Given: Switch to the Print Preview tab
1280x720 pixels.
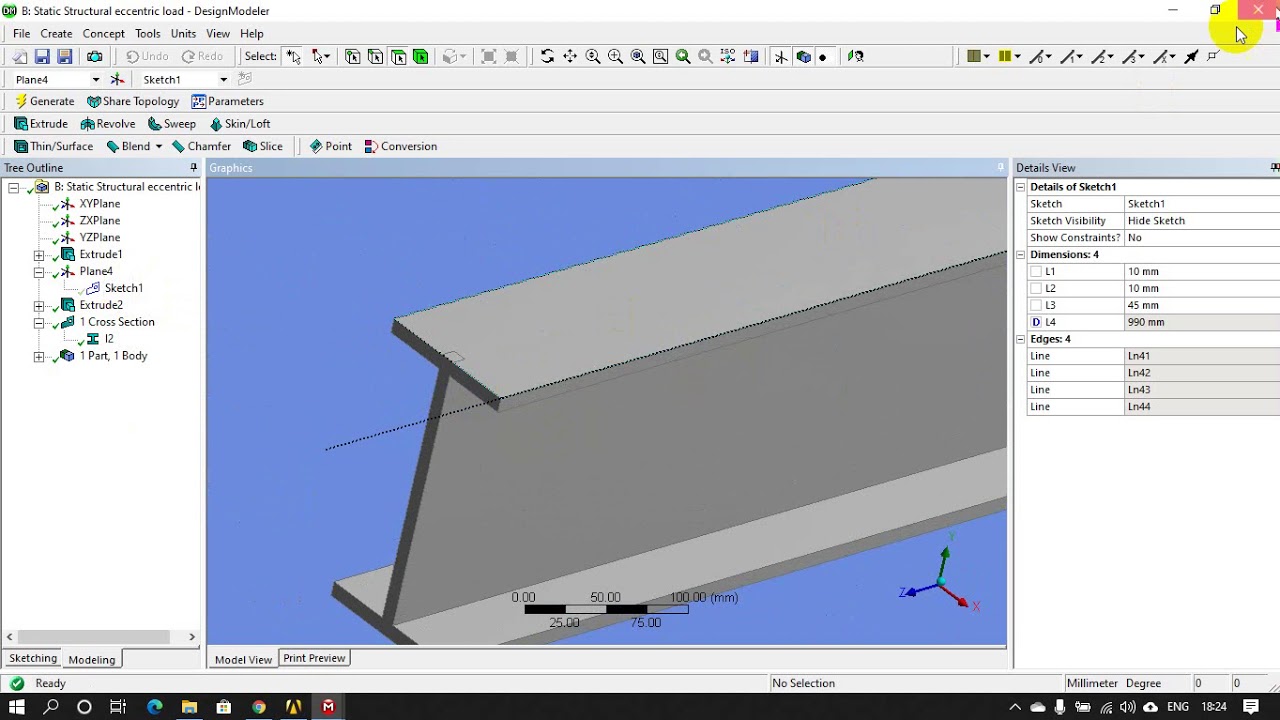Looking at the screenshot, I should tap(314, 658).
